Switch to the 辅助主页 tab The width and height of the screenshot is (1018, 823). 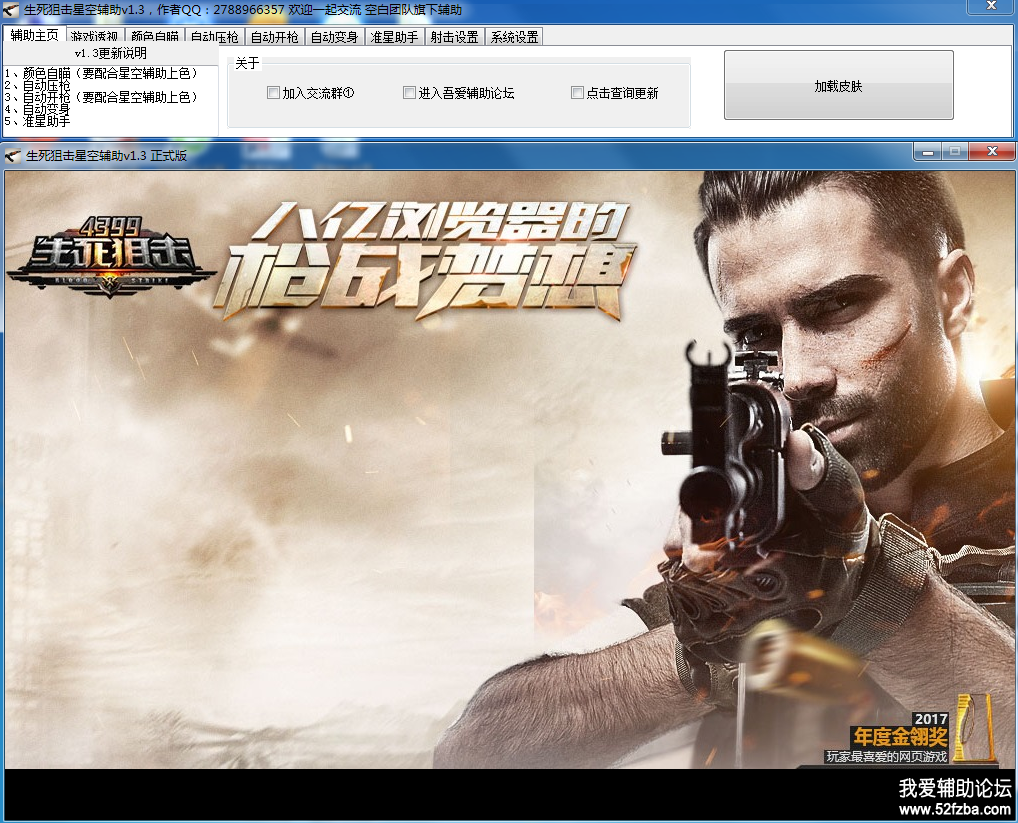[x=34, y=35]
